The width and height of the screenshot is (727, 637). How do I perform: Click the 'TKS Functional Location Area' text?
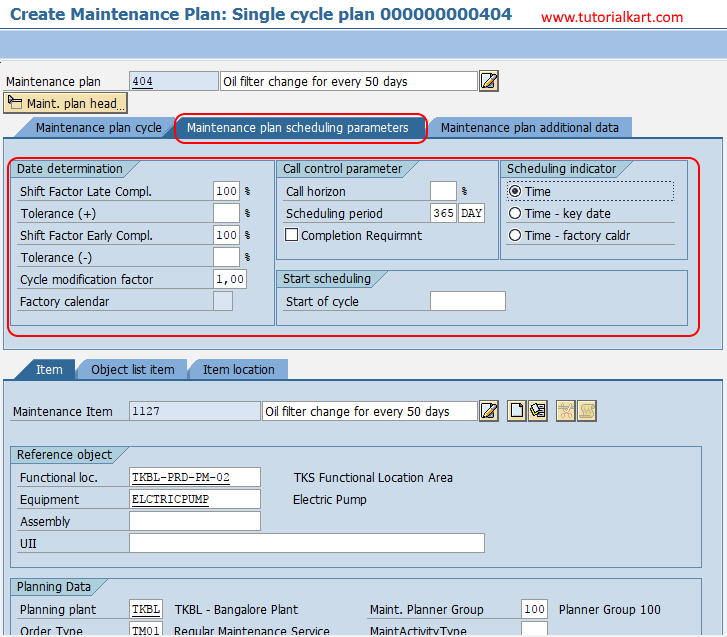(x=373, y=478)
